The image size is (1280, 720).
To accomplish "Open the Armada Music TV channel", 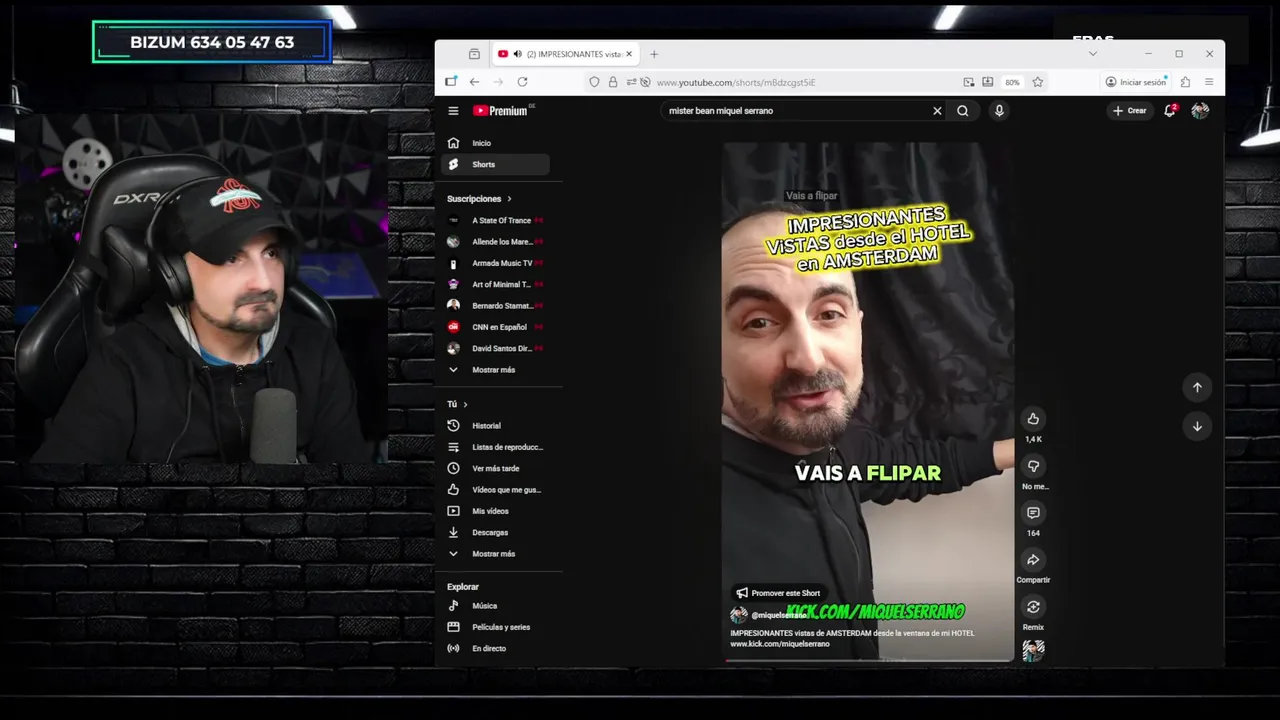I will pos(495,263).
